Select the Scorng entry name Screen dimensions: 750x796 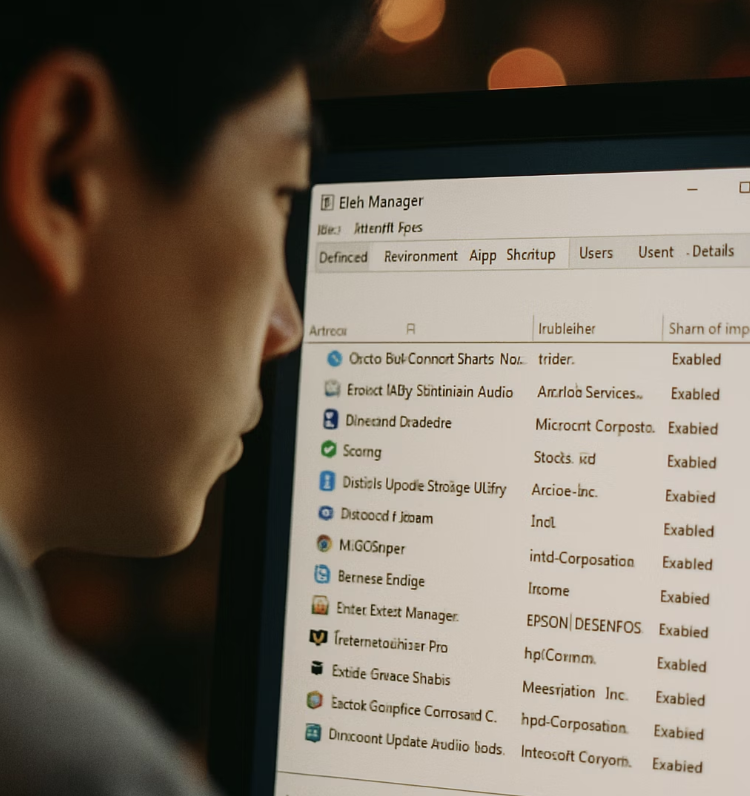point(362,451)
